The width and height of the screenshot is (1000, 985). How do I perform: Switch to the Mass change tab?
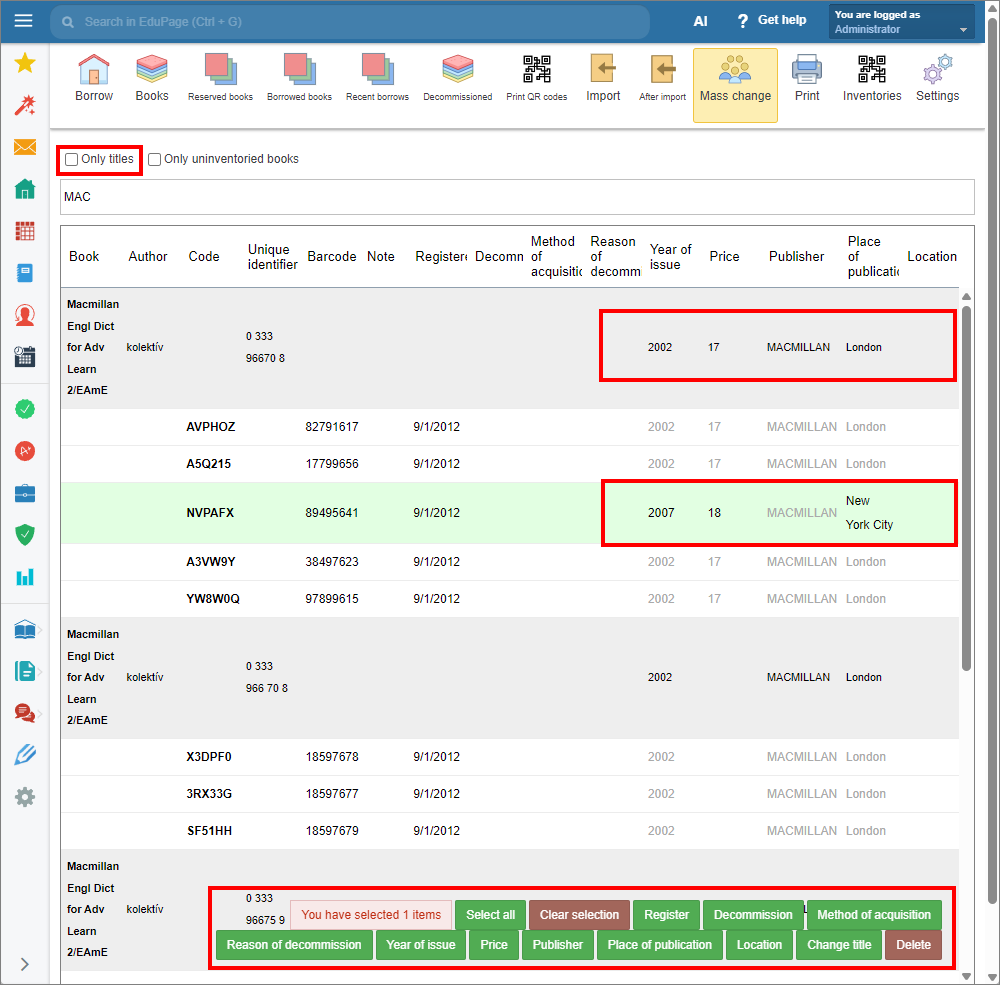pyautogui.click(x=735, y=85)
